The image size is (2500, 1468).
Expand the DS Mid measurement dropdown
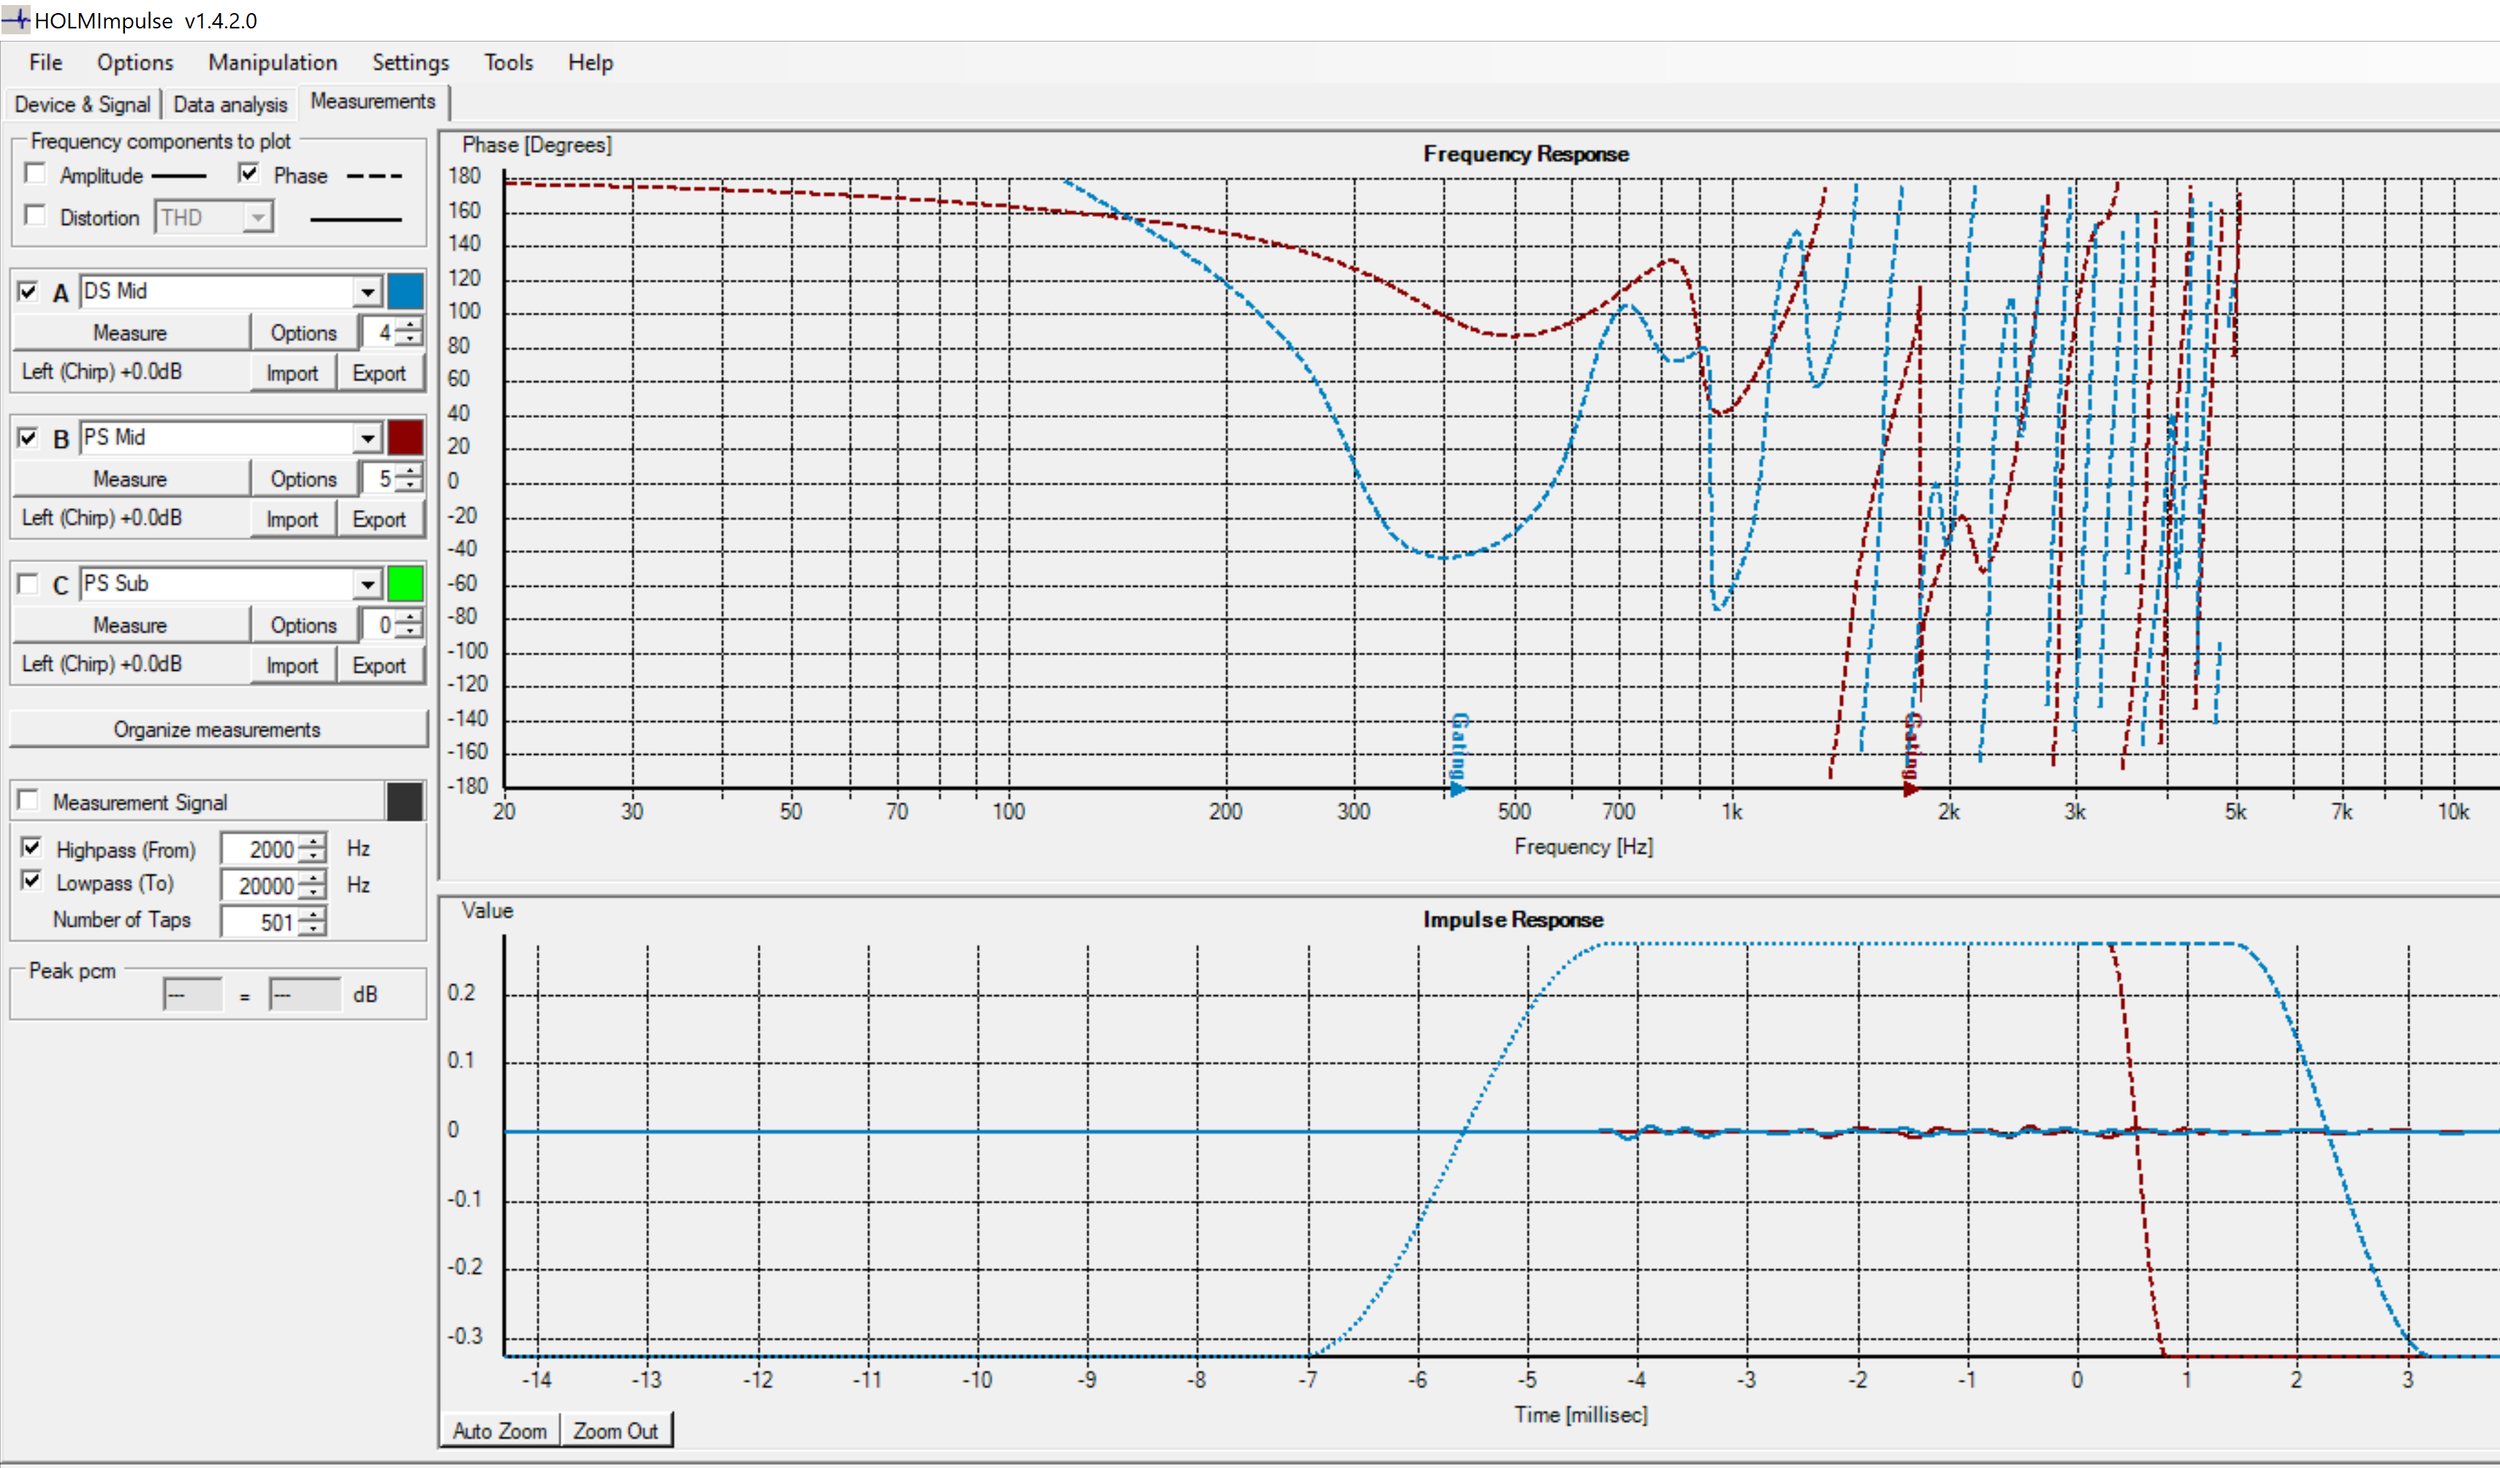click(368, 292)
